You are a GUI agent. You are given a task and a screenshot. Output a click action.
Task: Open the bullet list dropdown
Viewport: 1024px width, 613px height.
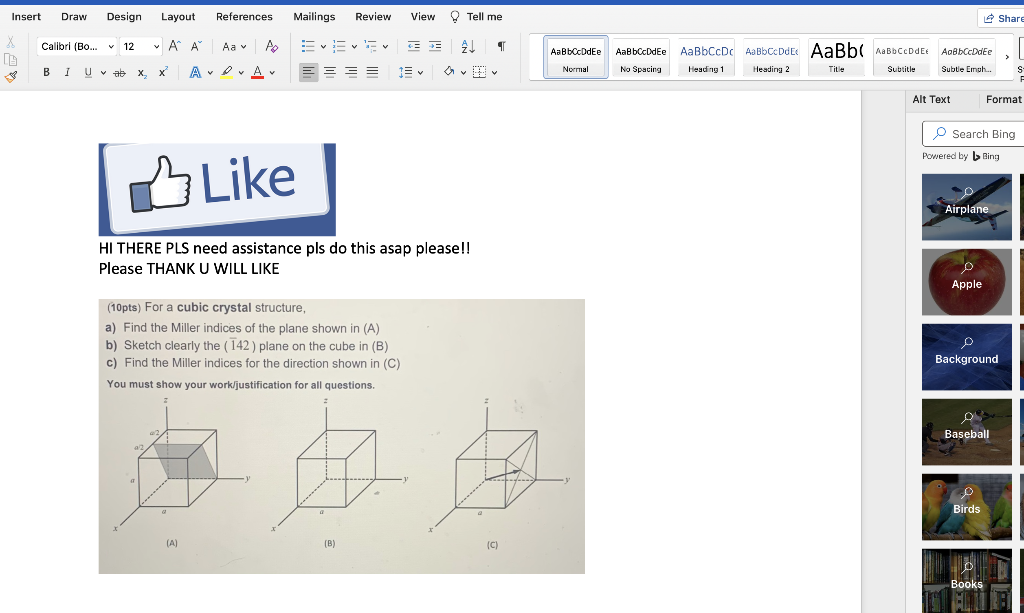coord(322,46)
